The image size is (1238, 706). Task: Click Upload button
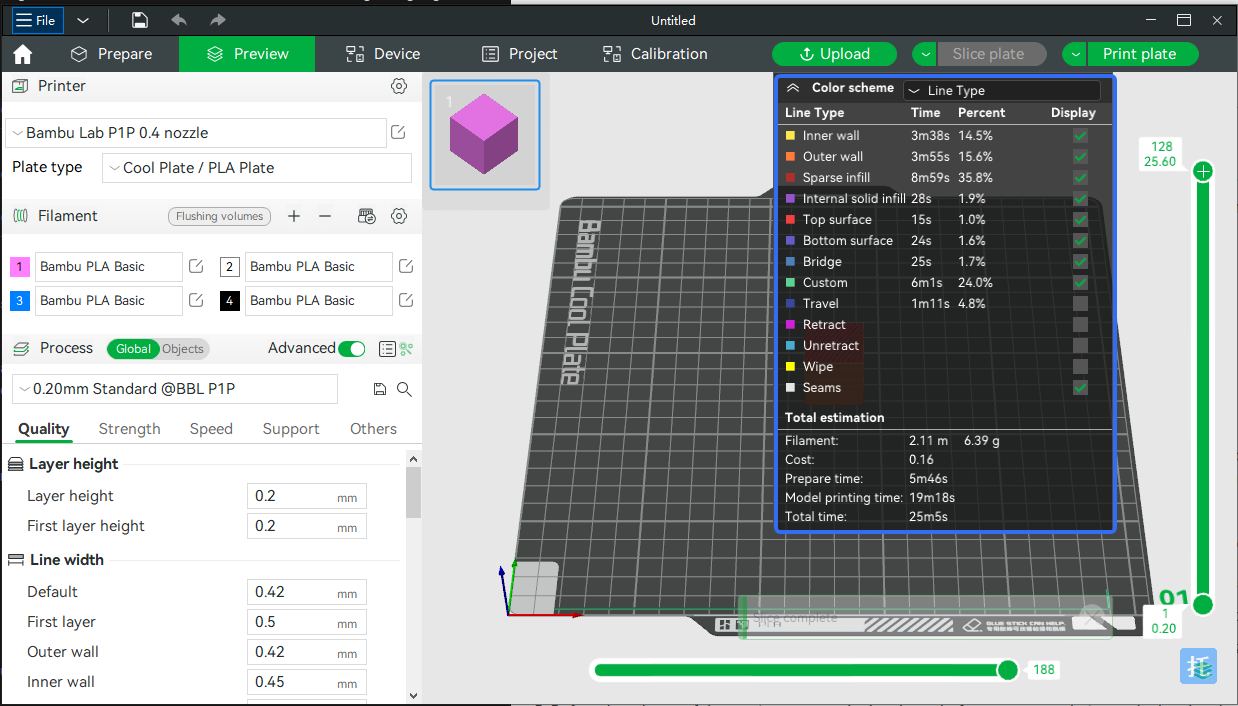tap(835, 54)
